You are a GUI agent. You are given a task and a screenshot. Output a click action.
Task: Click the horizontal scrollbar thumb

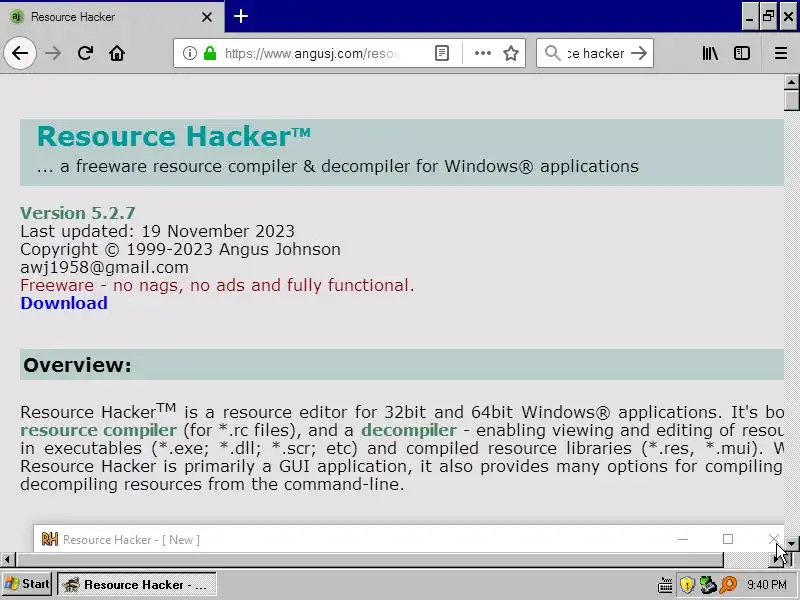click(x=370, y=560)
